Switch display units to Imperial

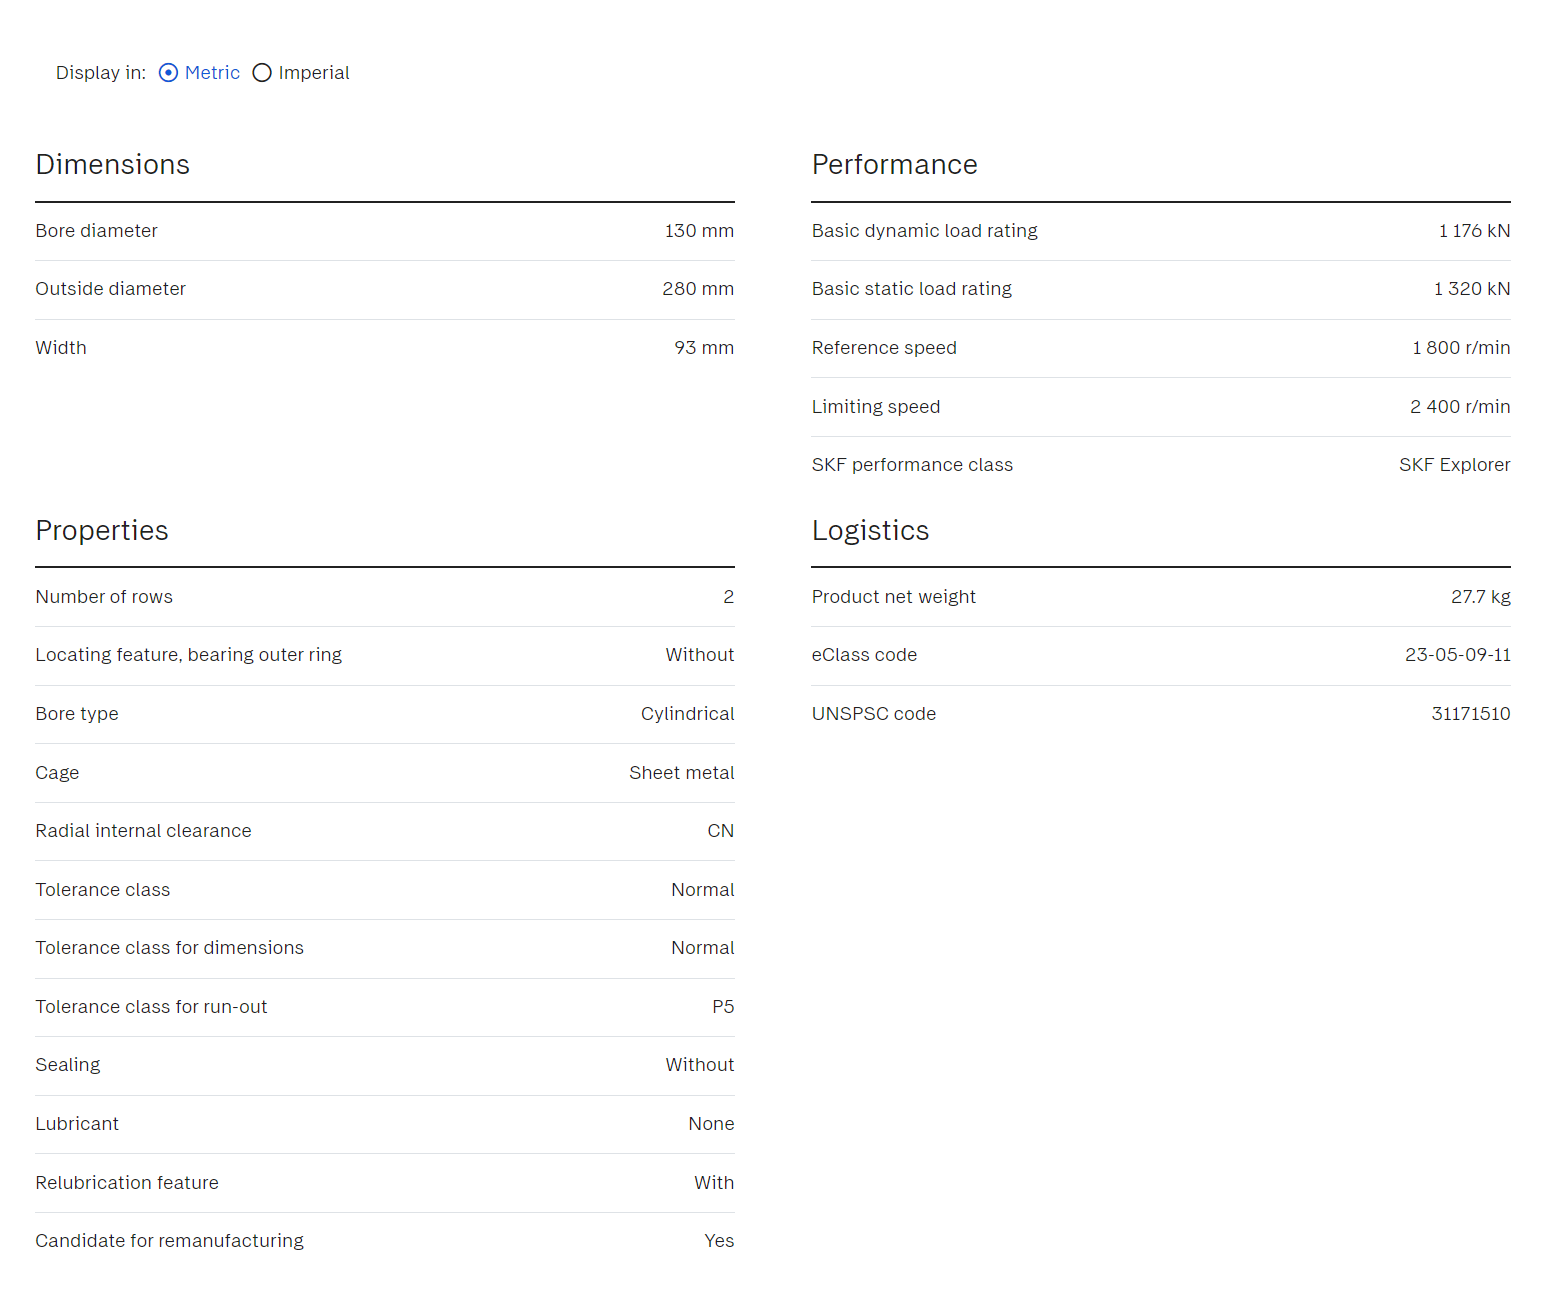pos(262,73)
